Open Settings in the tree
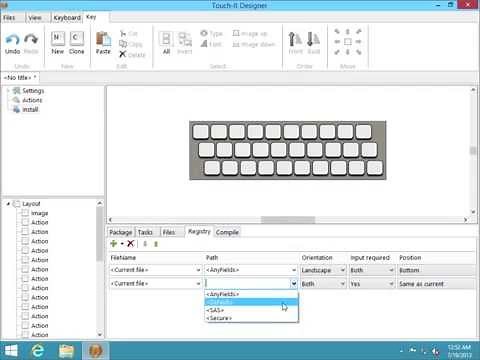480x360 pixels. (33, 91)
